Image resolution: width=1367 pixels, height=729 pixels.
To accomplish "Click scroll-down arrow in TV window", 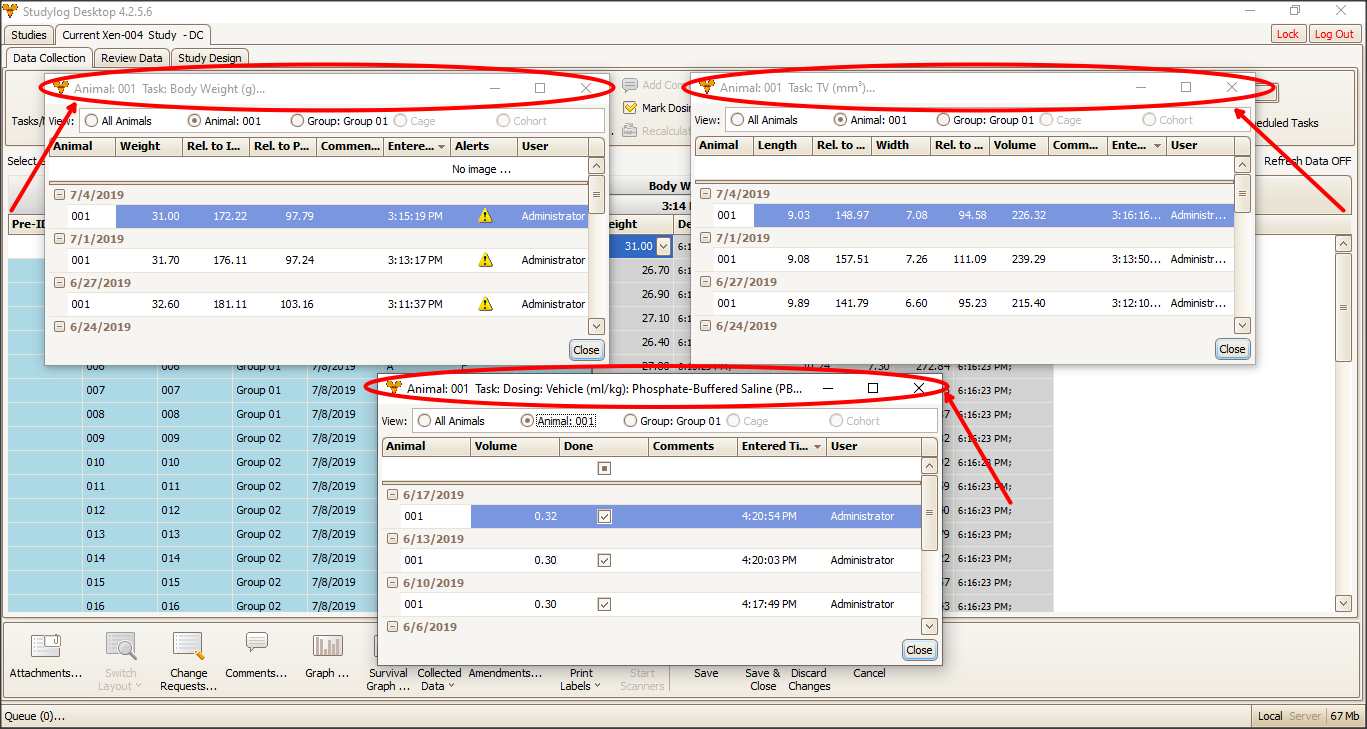I will 1242,325.
